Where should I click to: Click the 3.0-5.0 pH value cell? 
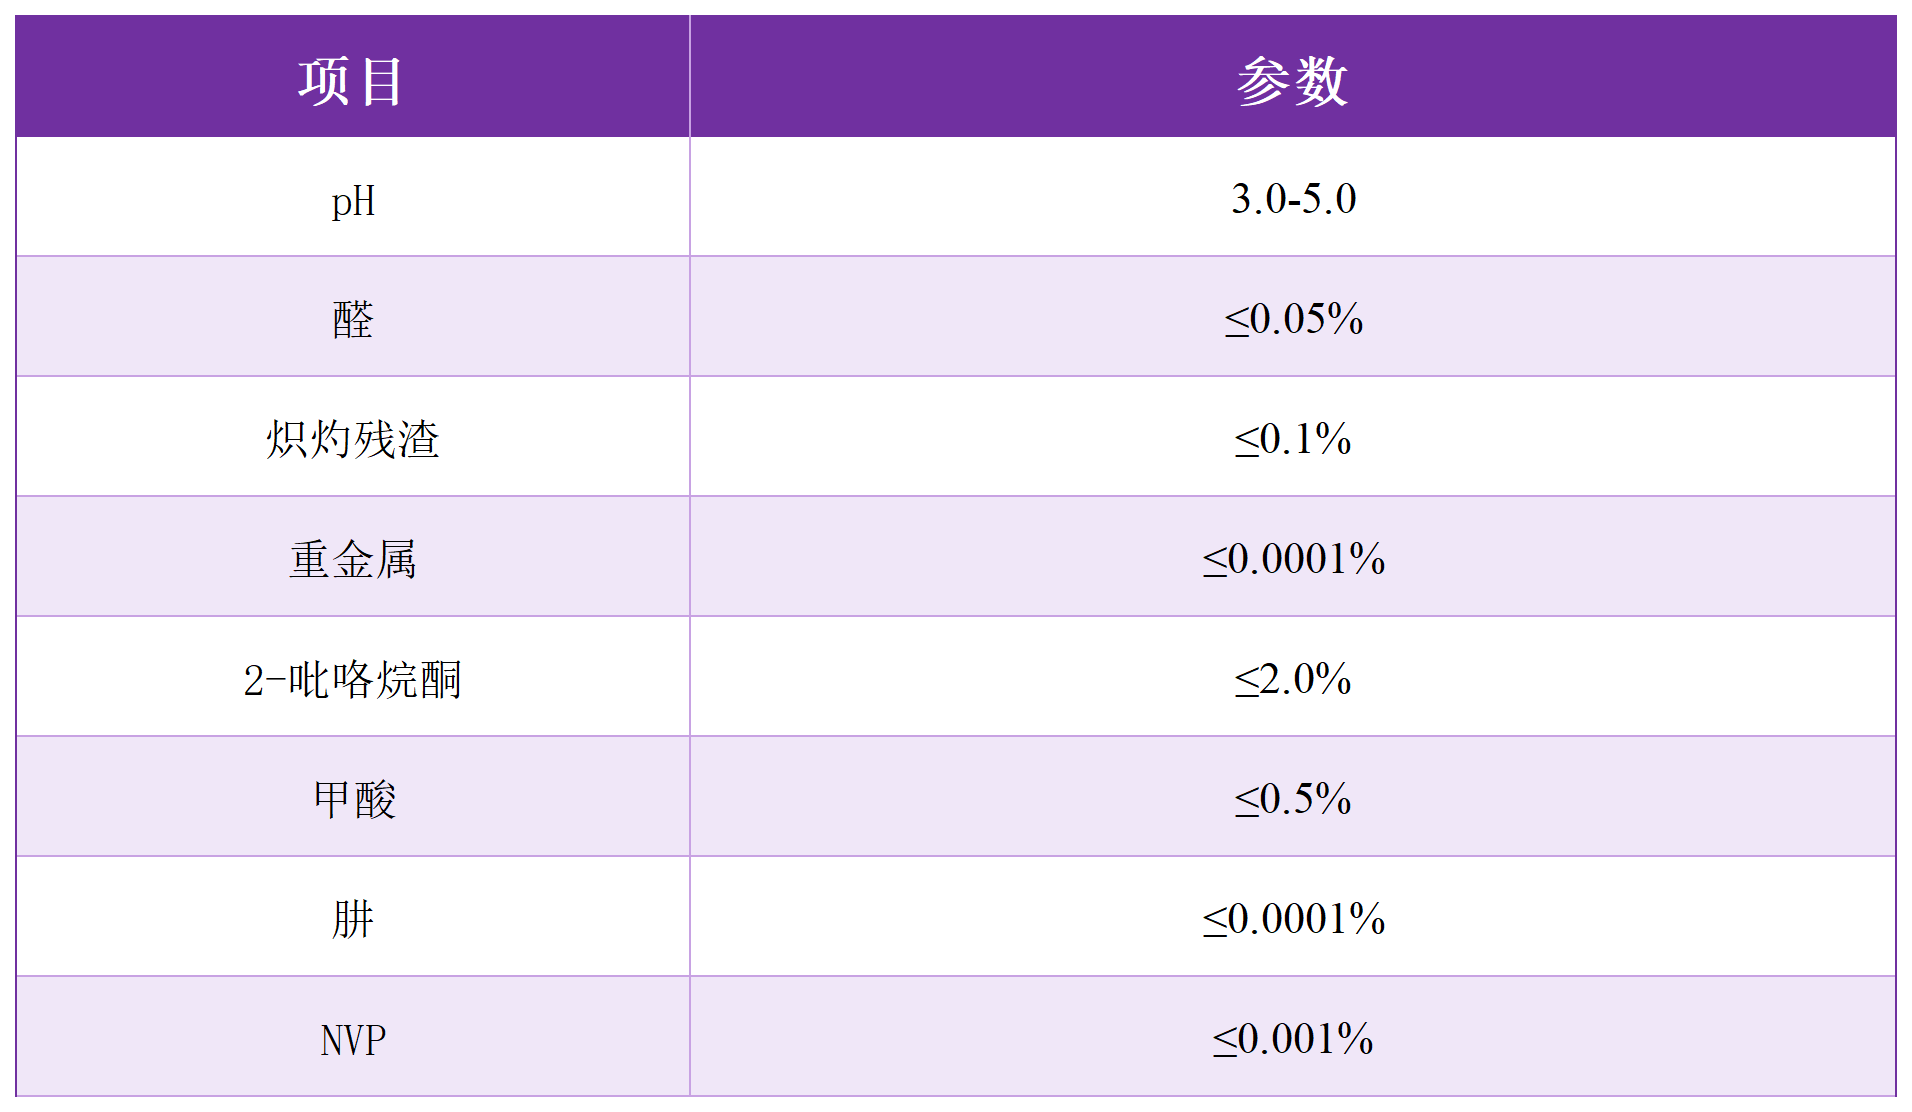coord(1293,199)
